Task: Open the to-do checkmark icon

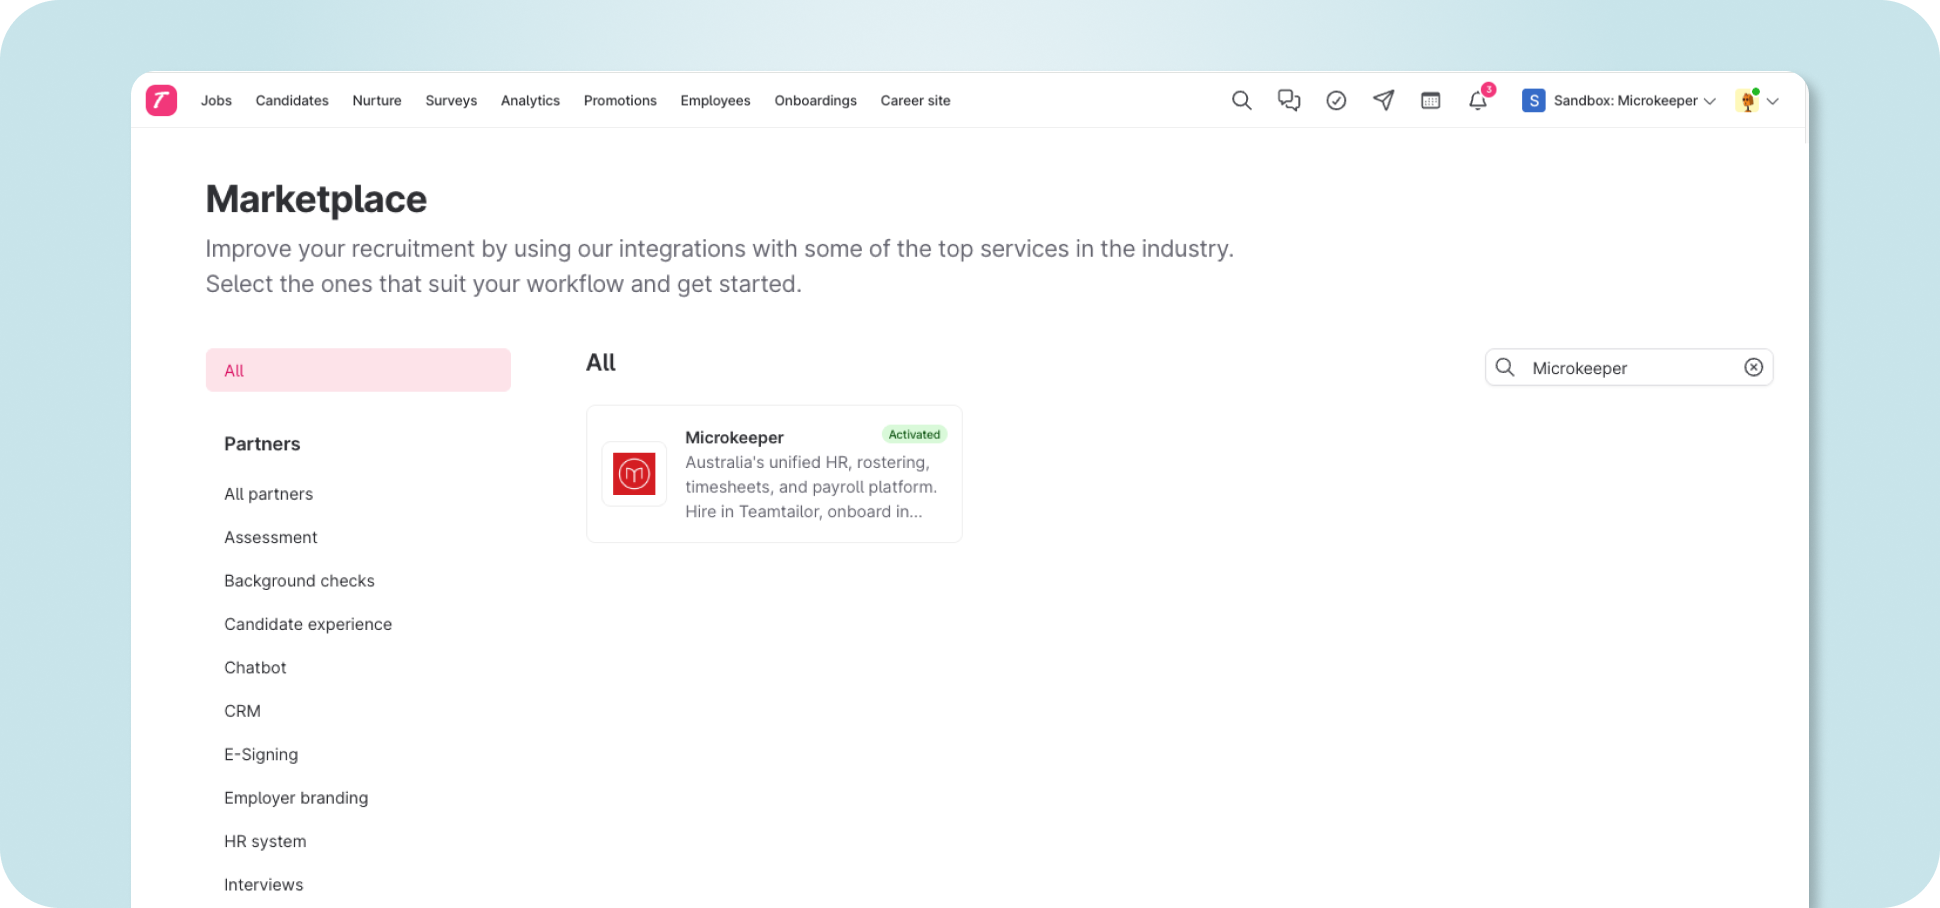Action: coord(1336,100)
